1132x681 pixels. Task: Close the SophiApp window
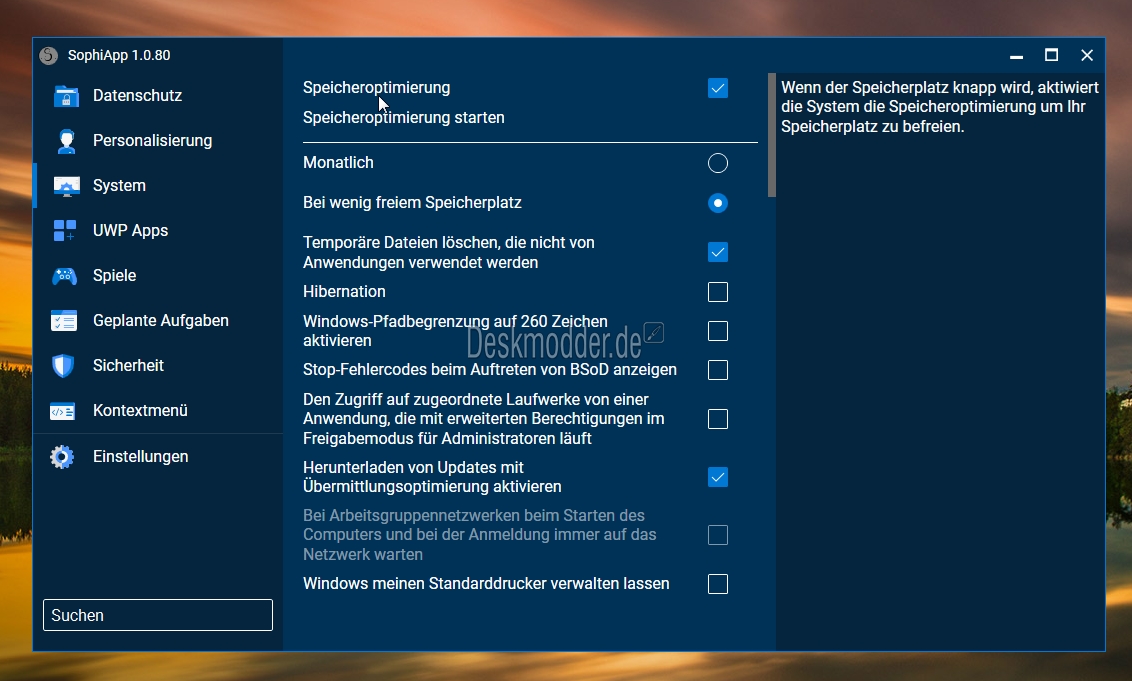pyautogui.click(x=1087, y=56)
